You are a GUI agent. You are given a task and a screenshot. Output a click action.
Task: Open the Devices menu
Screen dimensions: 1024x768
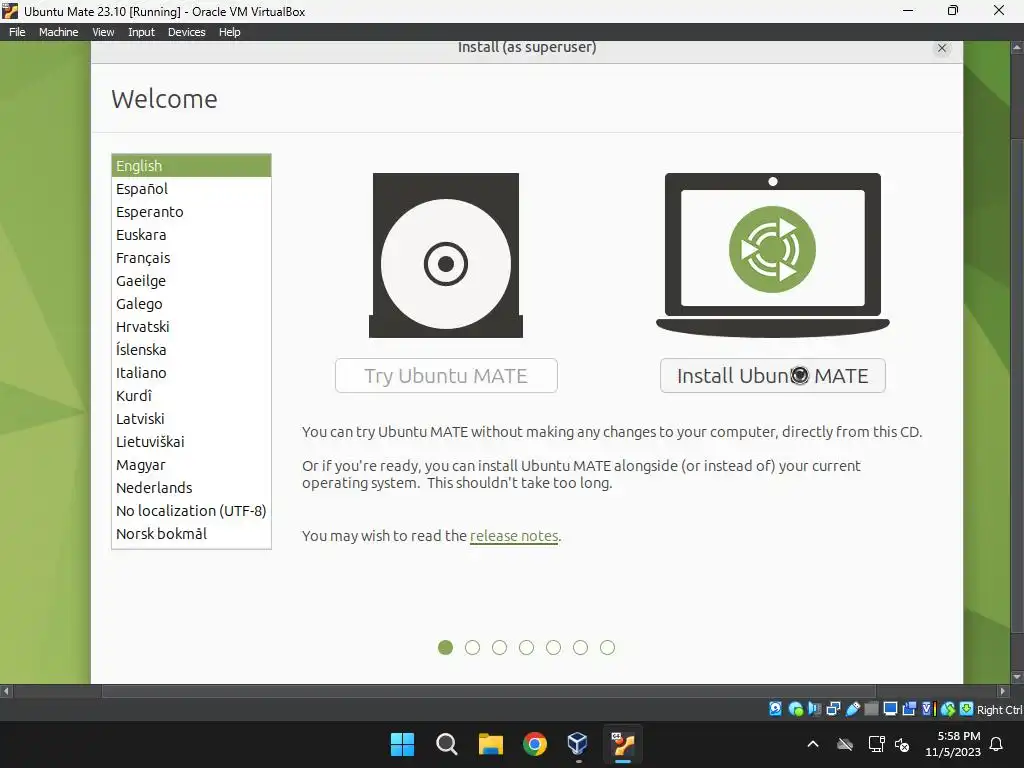coord(187,32)
